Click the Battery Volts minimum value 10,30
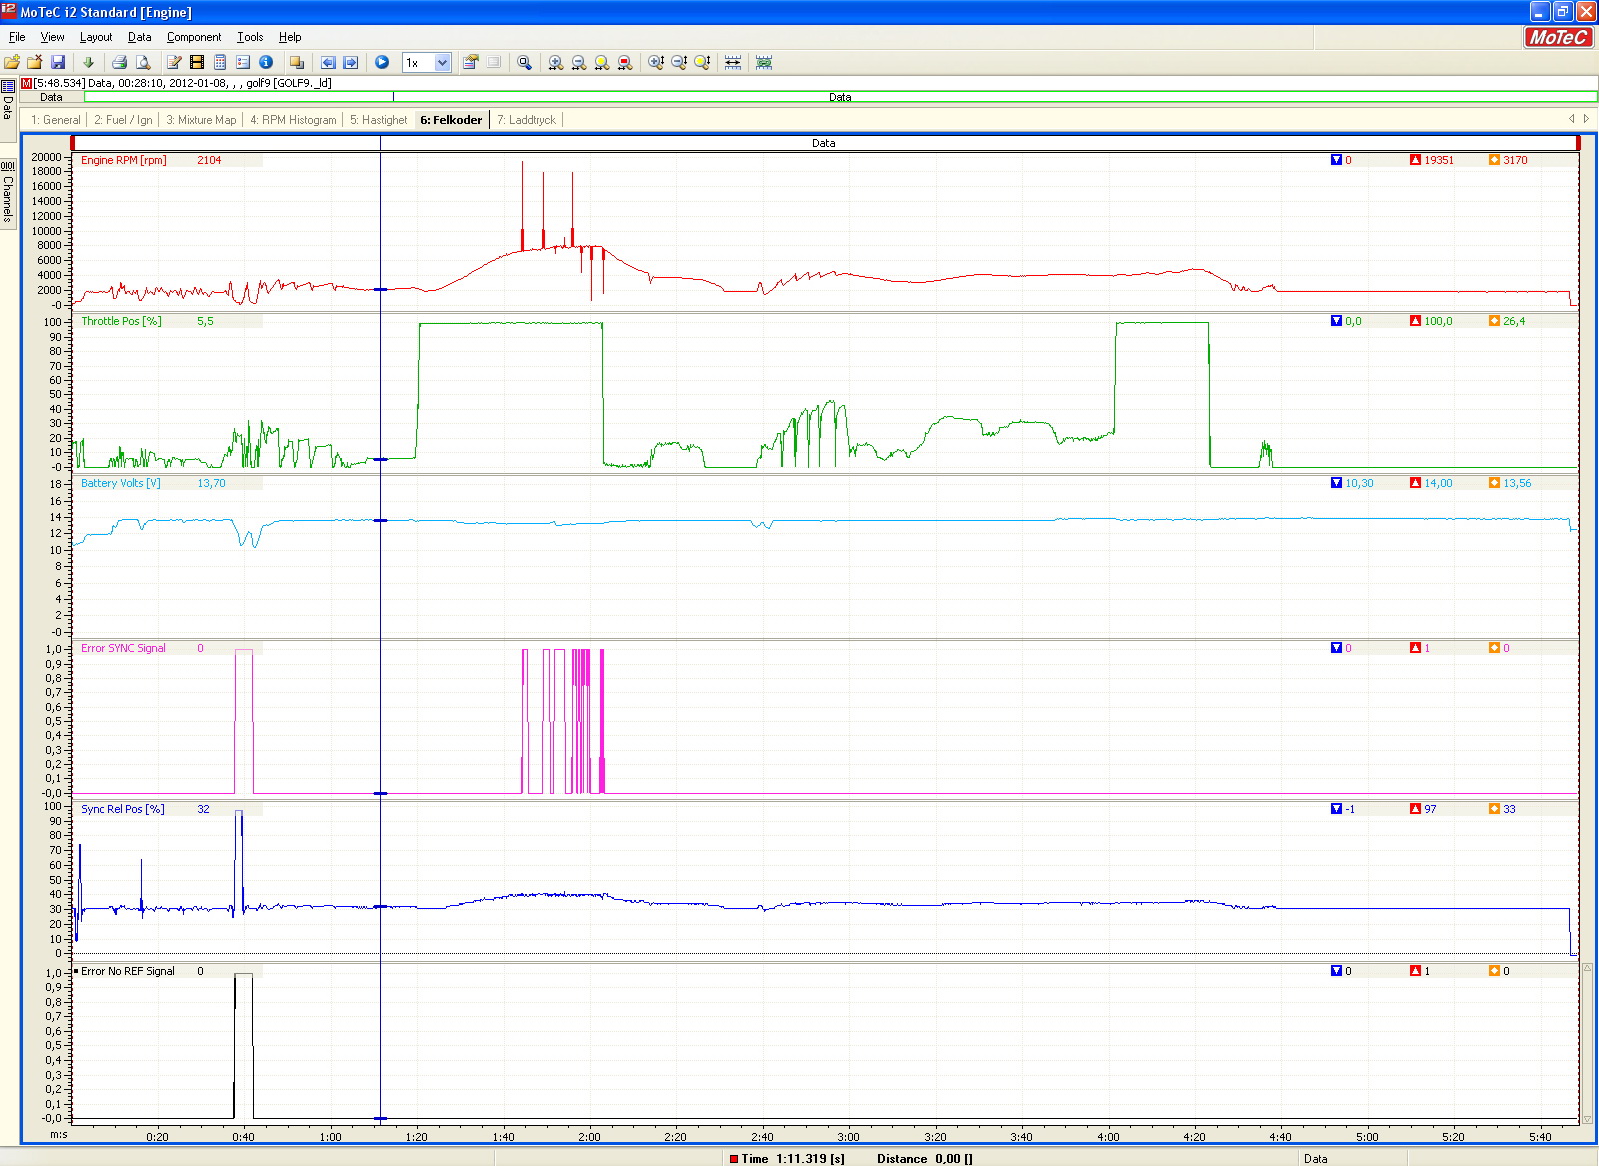 [1359, 483]
